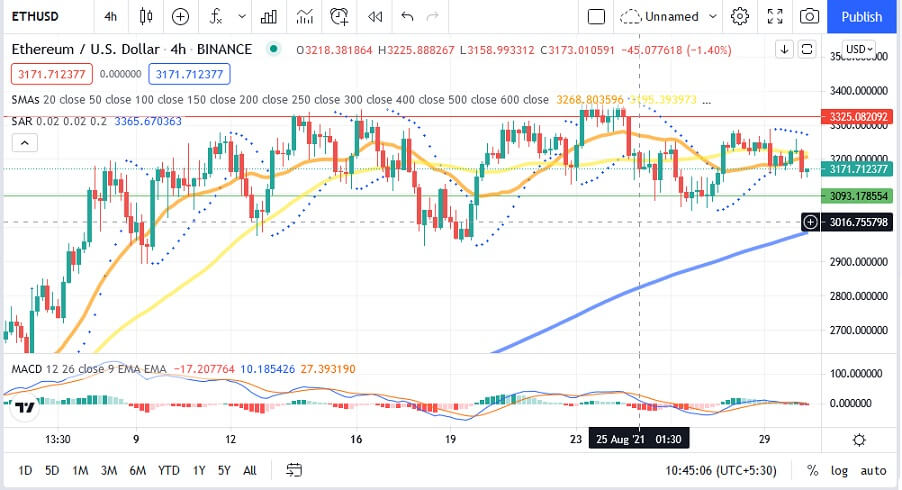This screenshot has width=902, height=490.
Task: Open the candlestick chart style selector
Action: (147, 16)
